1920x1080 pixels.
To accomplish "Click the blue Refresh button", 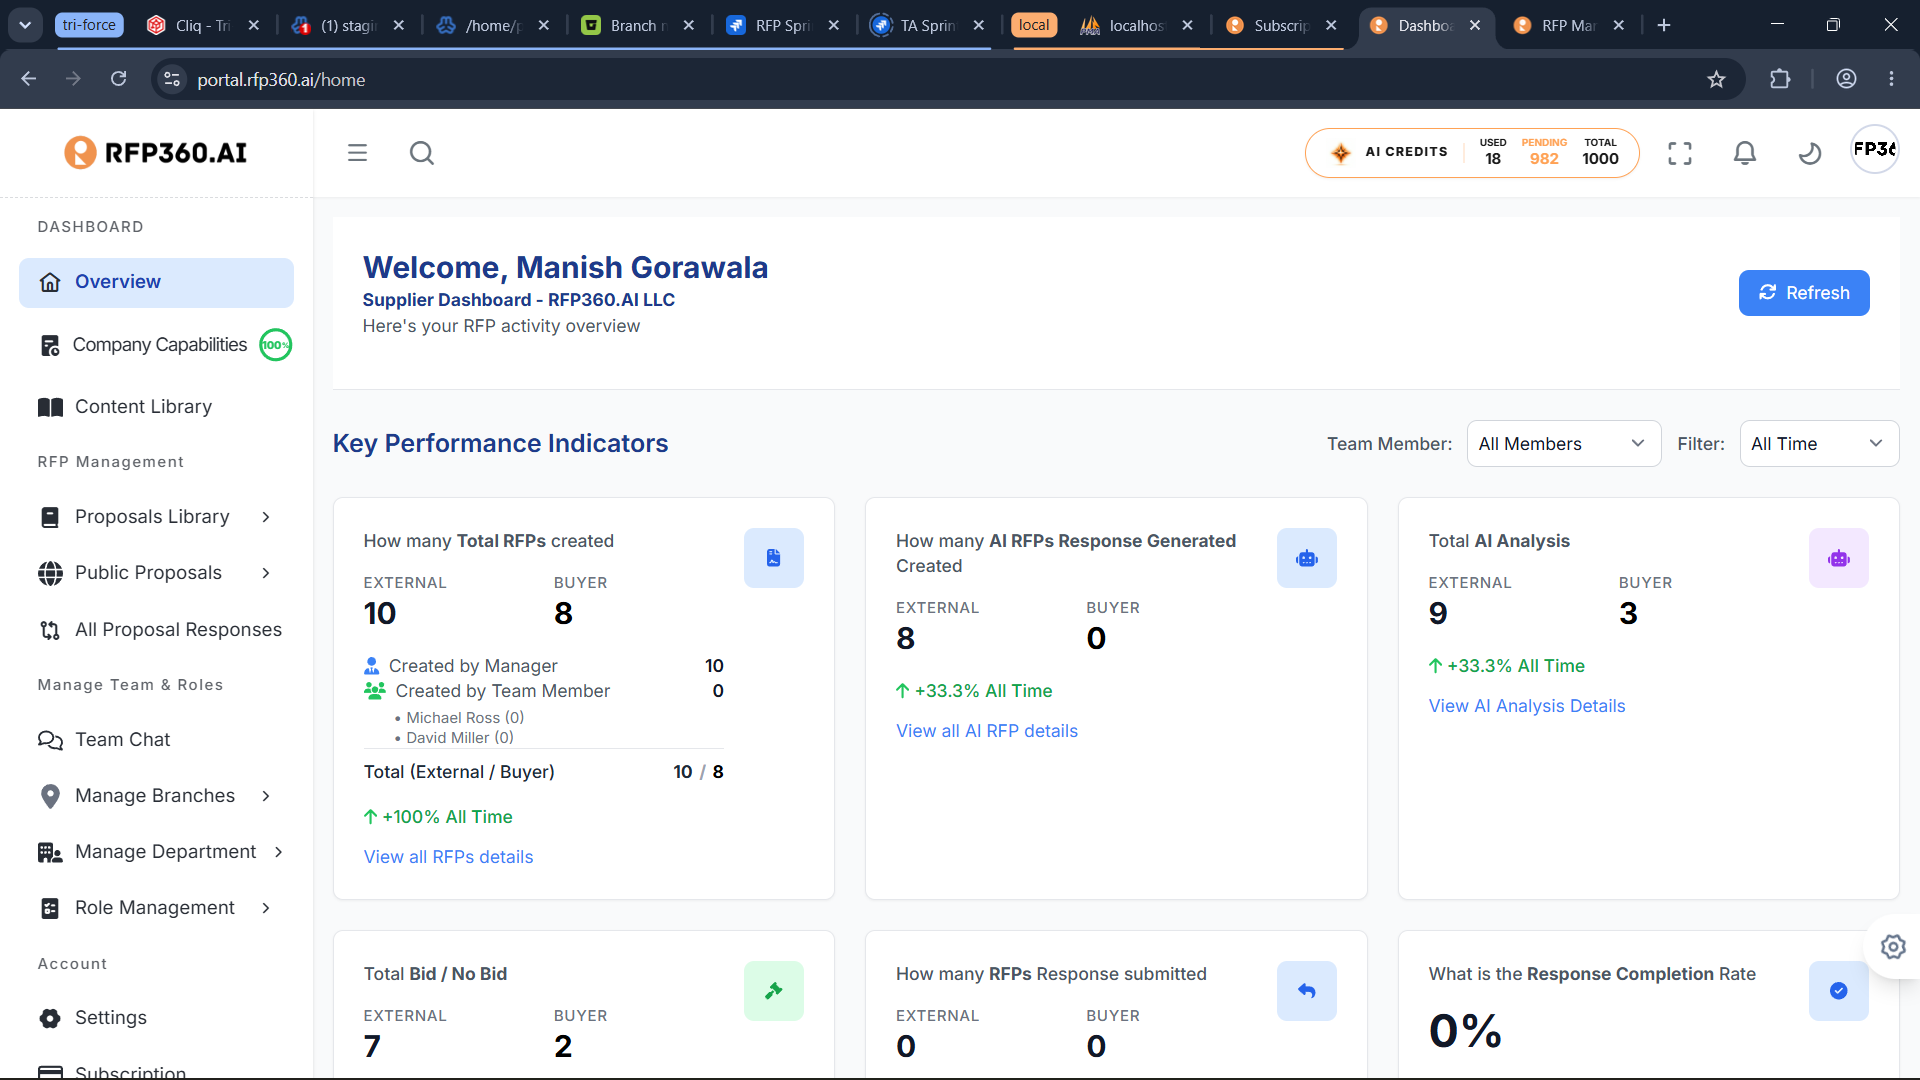I will 1804,293.
